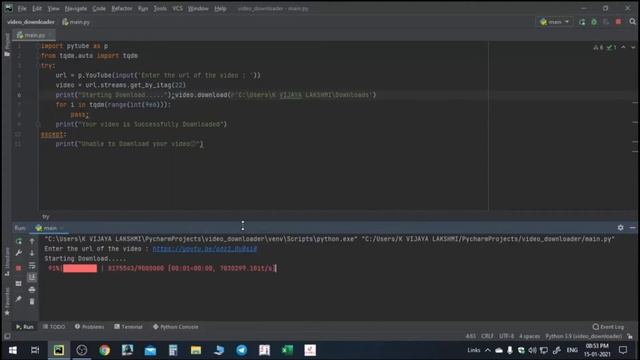Open the youtu.be URL link in console
The image size is (640, 360).
[204, 249]
